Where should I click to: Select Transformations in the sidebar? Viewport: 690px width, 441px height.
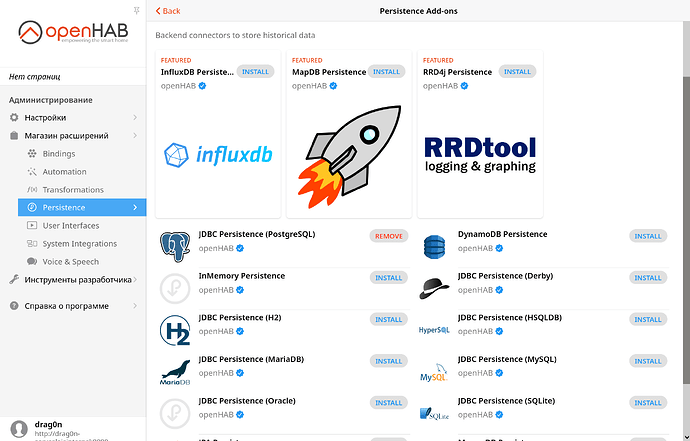click(82, 190)
